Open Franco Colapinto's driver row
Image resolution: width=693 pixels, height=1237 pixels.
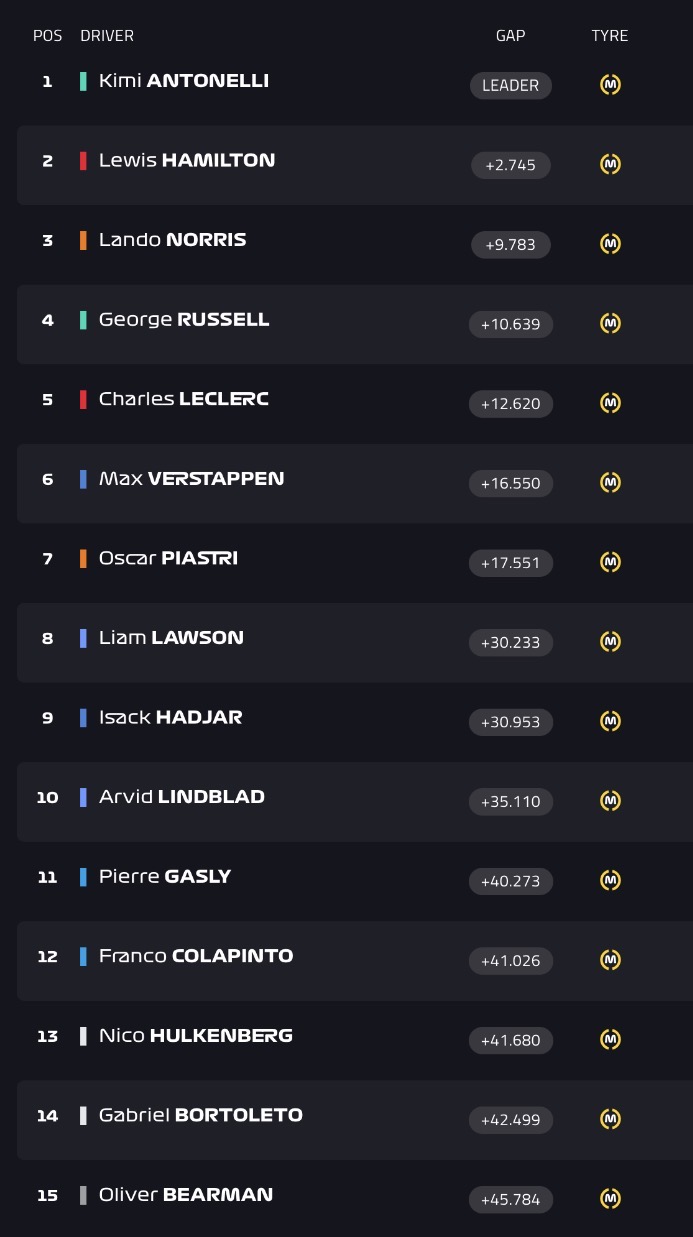(355, 961)
